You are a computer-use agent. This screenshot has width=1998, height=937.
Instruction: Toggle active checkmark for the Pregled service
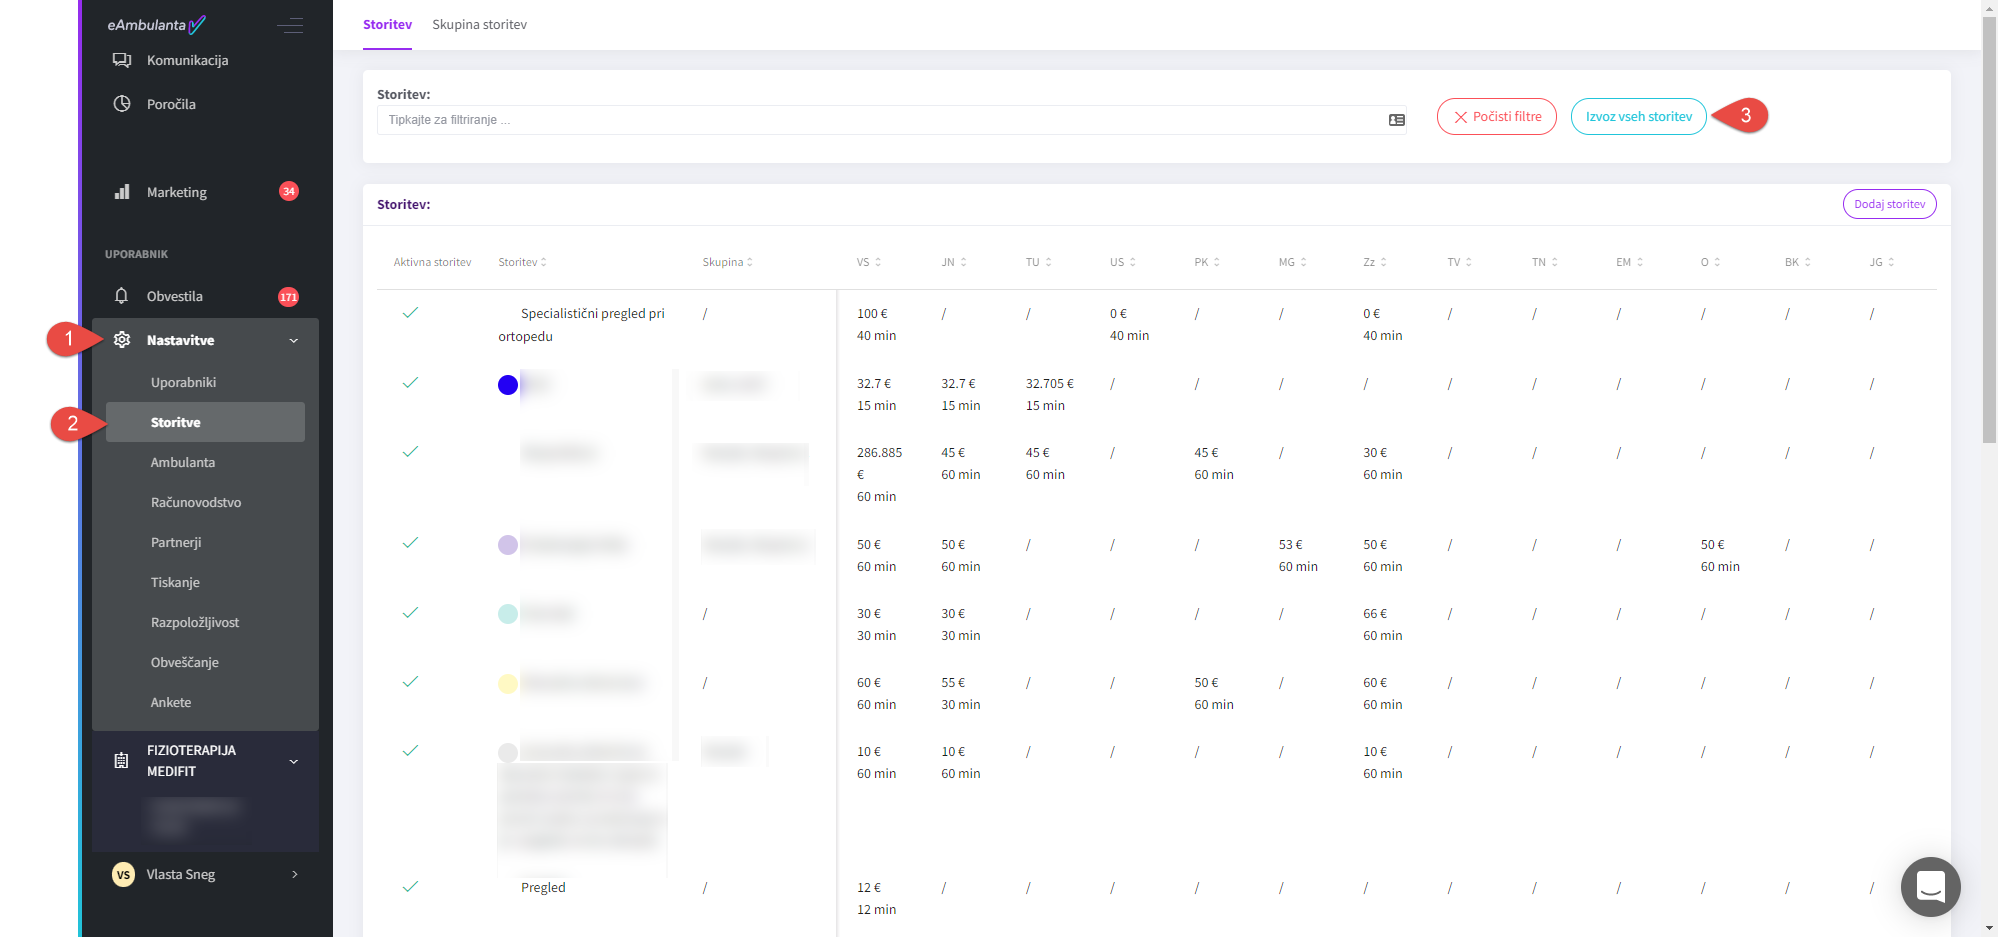point(410,887)
